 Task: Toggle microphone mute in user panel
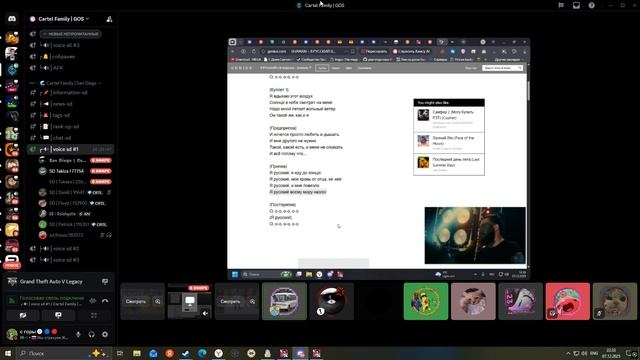(78, 334)
